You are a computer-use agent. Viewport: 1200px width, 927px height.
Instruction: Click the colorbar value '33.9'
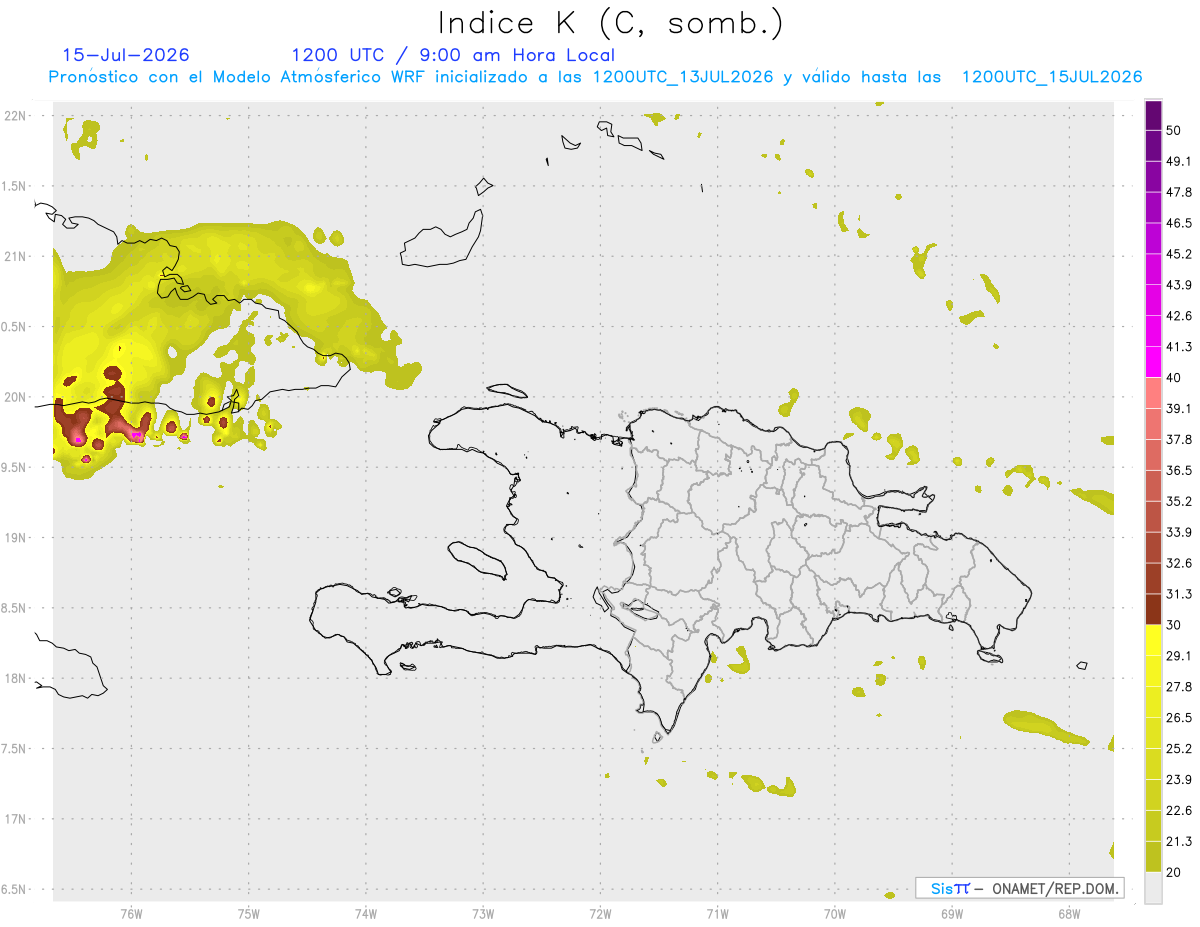click(x=1180, y=532)
